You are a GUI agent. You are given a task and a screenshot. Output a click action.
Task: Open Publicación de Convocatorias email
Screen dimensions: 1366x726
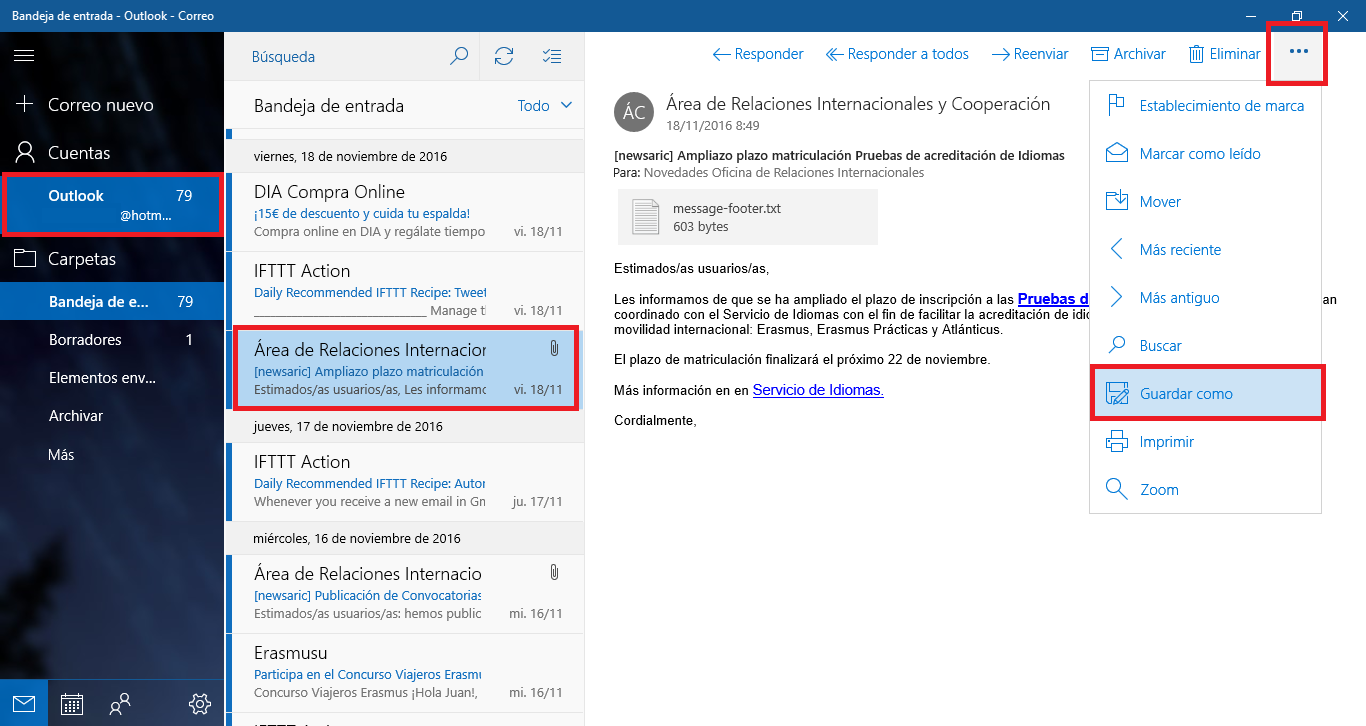[x=406, y=593]
